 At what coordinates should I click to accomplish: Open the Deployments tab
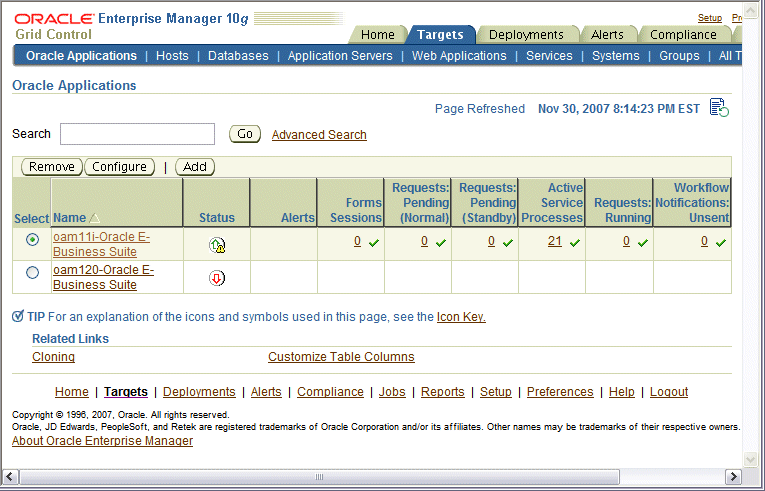click(x=526, y=35)
